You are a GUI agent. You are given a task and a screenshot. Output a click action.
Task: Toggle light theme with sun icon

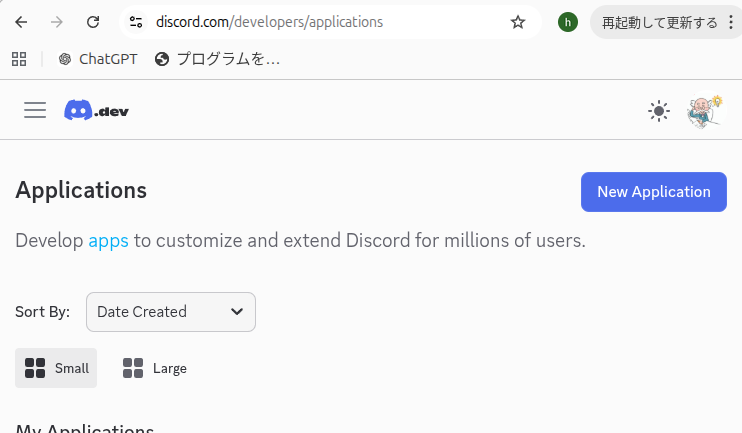click(x=658, y=111)
